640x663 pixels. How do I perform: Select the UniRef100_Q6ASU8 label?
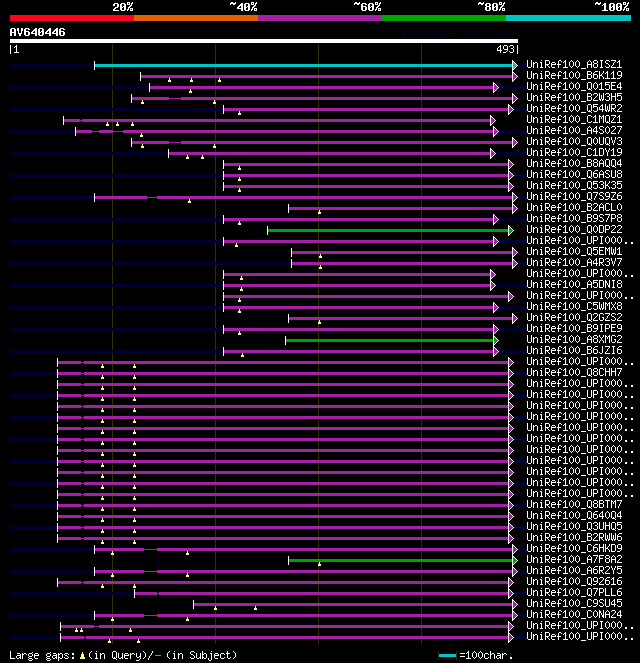tap(574, 174)
